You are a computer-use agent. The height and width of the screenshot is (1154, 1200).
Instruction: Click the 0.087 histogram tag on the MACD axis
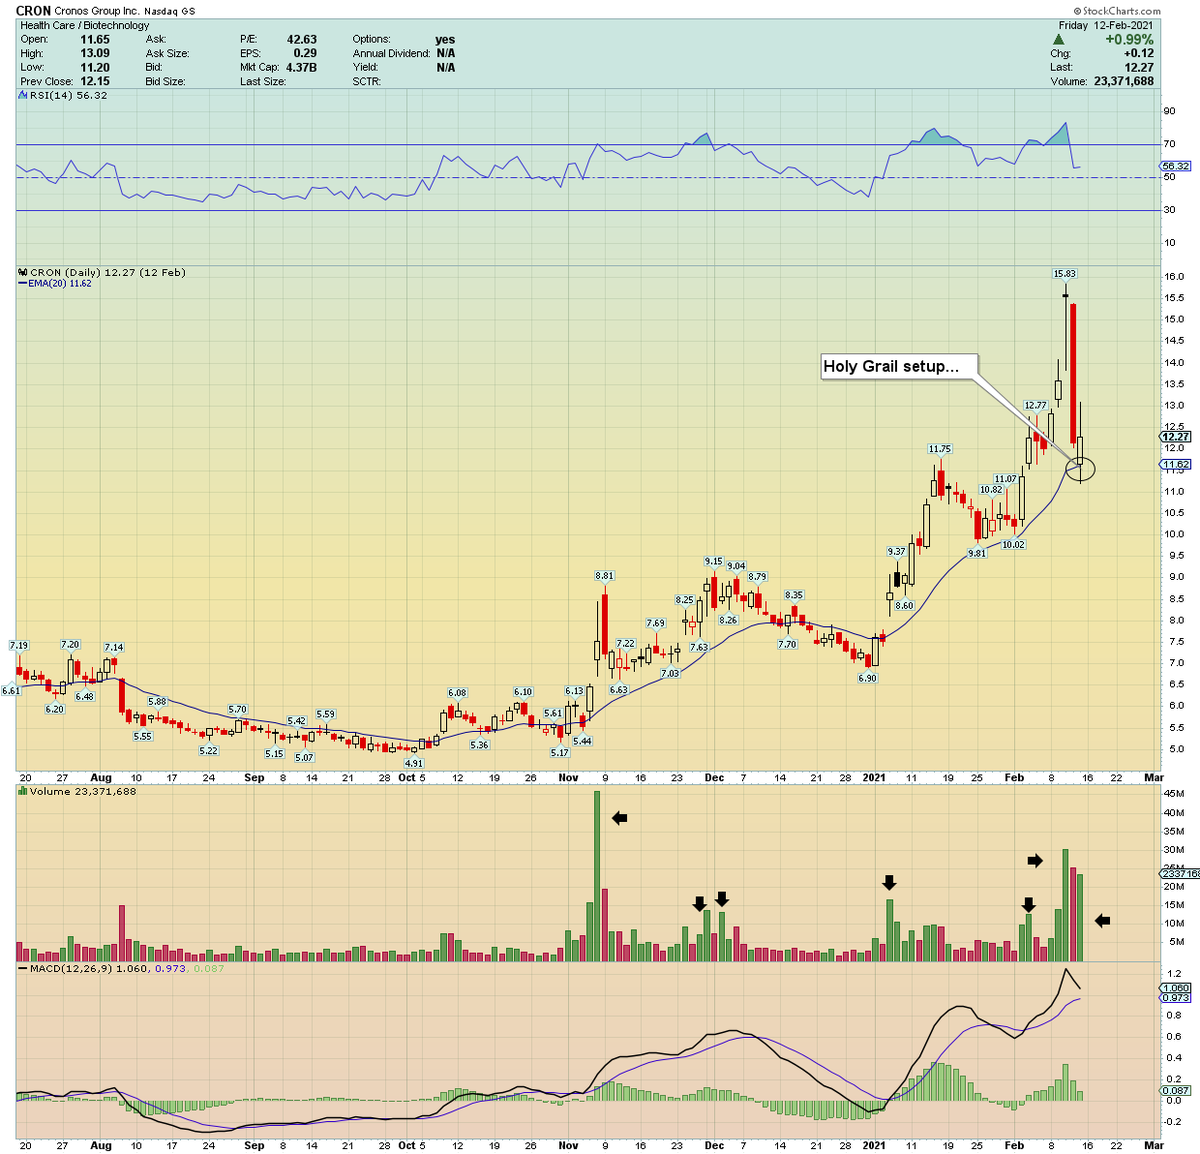tap(1175, 1090)
